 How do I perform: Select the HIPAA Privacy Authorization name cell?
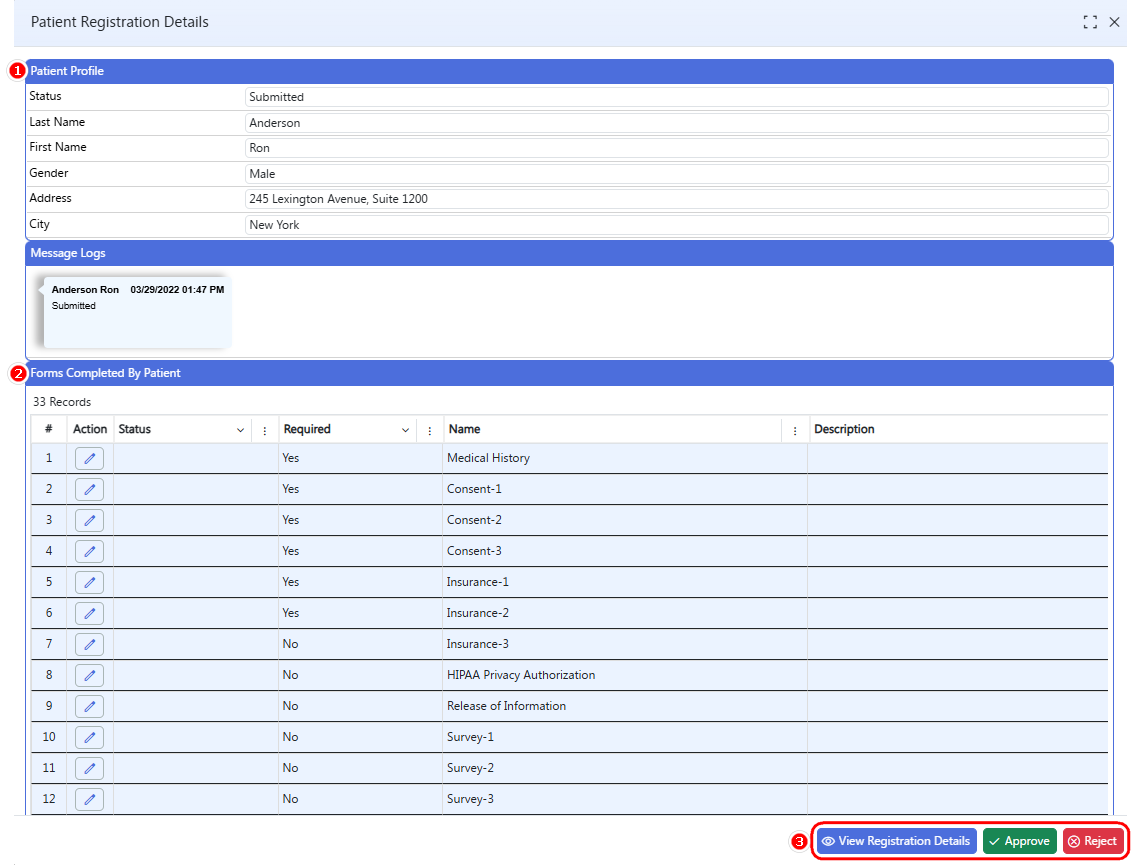pyautogui.click(x=624, y=675)
